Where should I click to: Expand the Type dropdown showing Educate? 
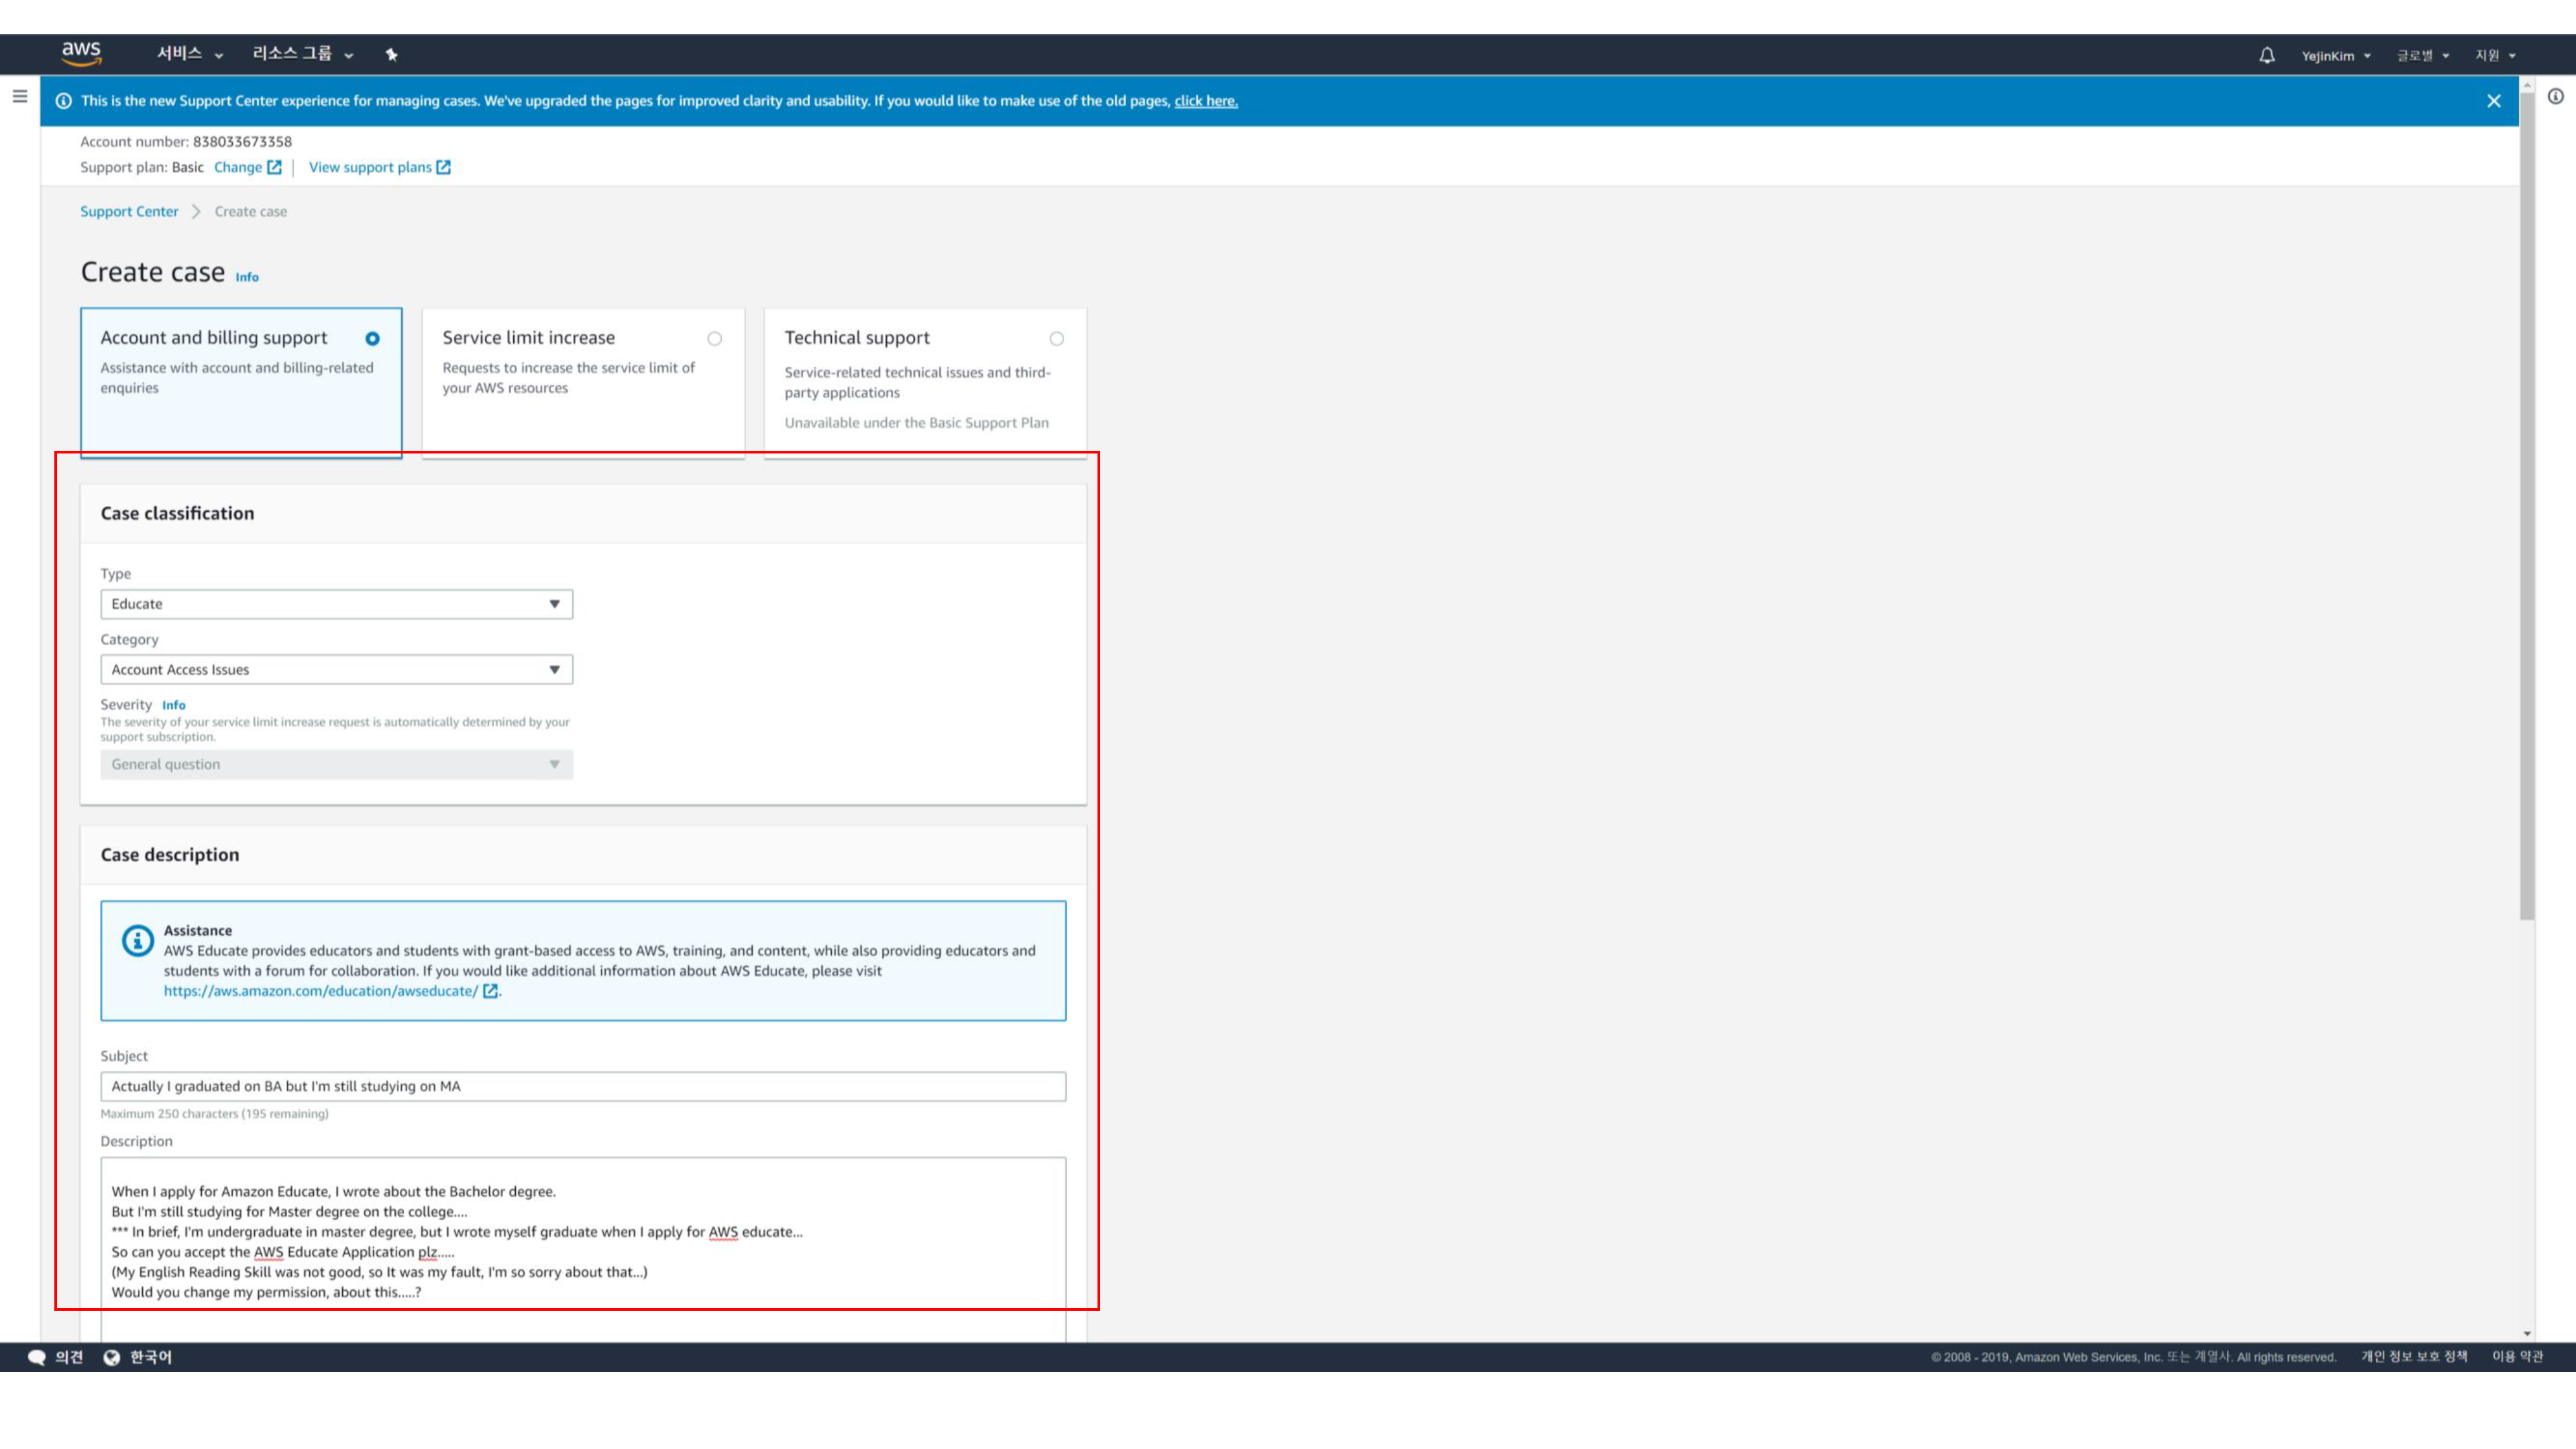[x=336, y=604]
